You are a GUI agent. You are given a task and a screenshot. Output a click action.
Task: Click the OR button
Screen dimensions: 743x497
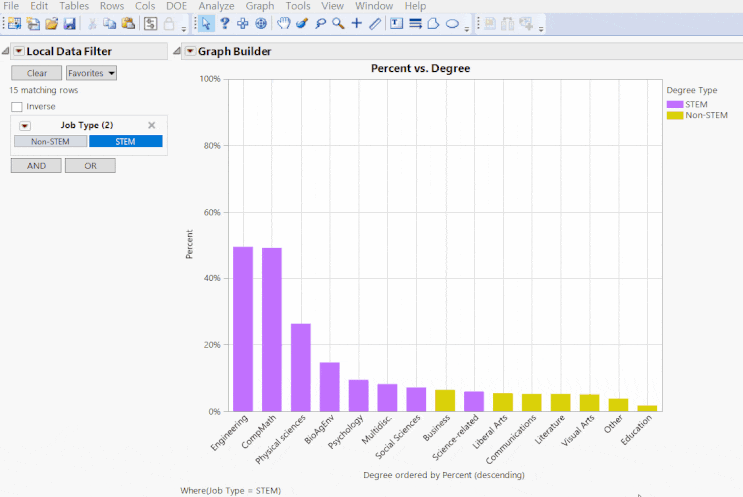click(90, 165)
